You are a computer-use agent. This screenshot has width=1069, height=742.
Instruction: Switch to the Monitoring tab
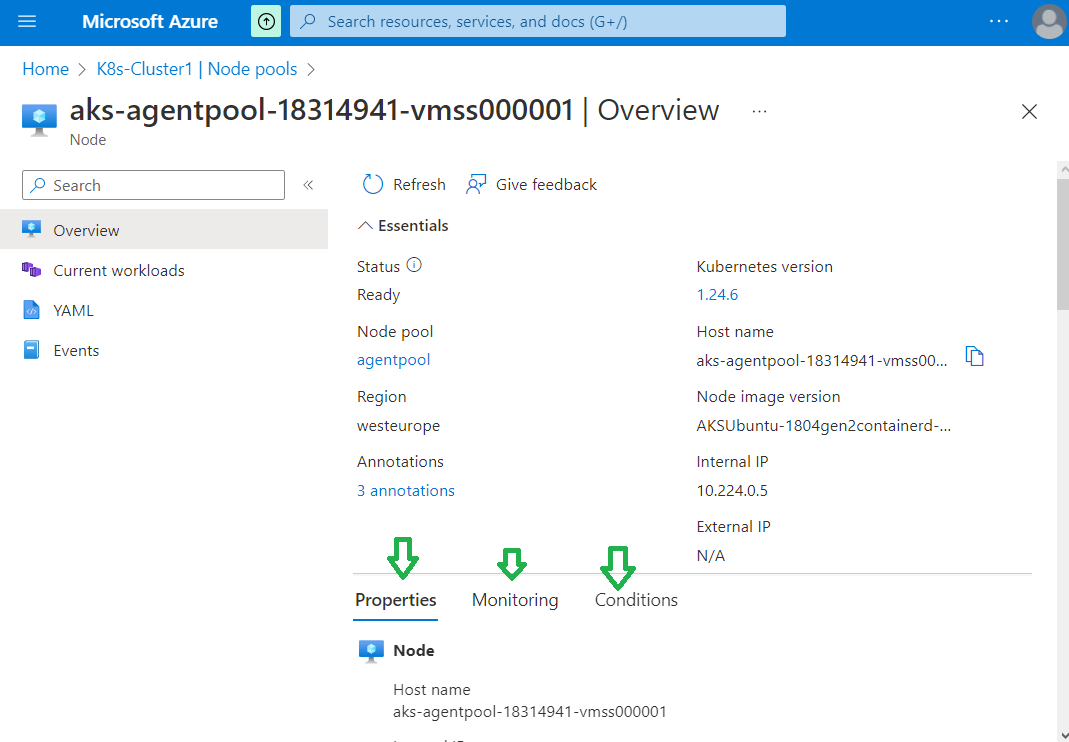coord(515,600)
